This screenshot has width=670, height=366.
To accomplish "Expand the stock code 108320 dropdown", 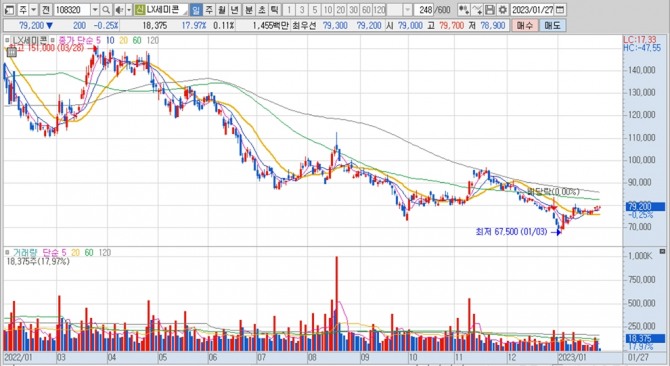I will tap(94, 10).
